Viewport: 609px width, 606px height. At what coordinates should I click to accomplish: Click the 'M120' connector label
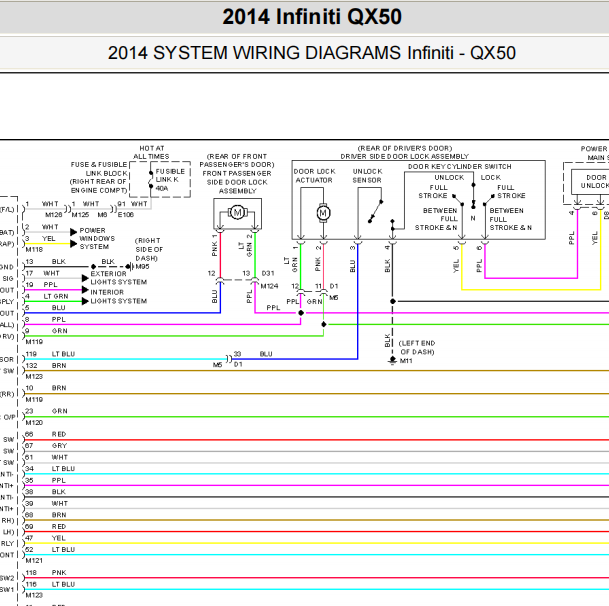click(34, 423)
